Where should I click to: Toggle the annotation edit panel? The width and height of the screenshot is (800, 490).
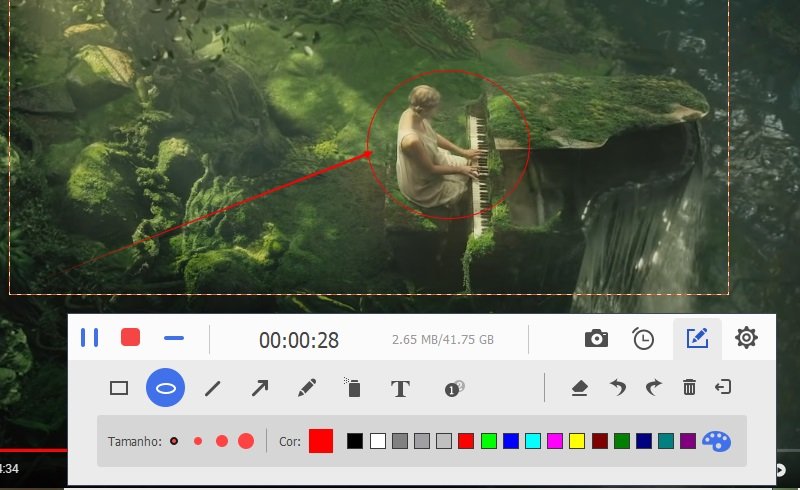click(x=697, y=338)
